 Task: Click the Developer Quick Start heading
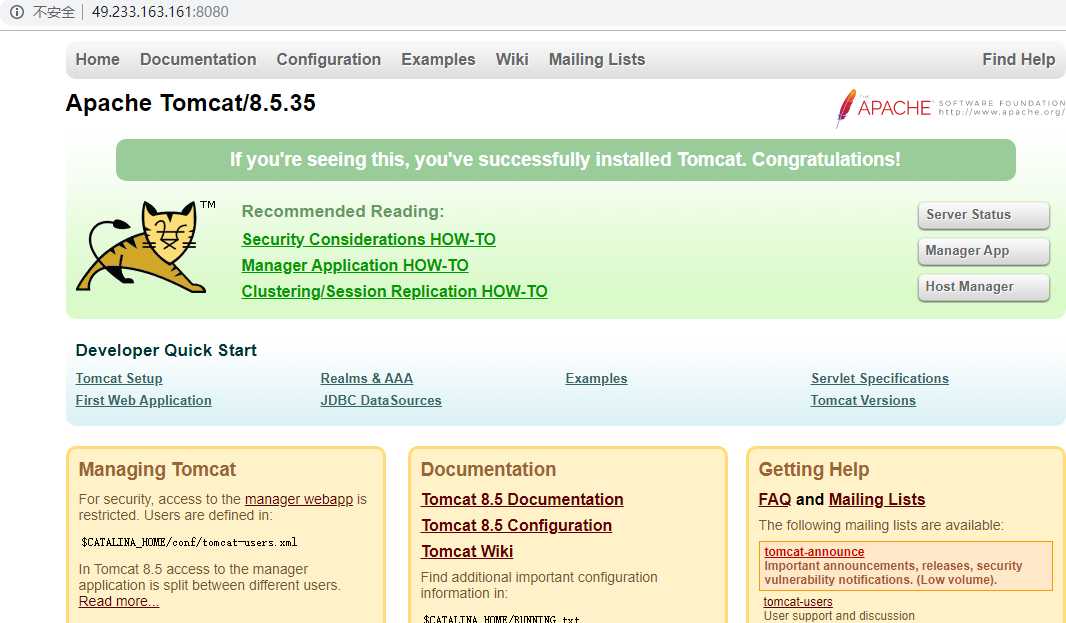tap(166, 350)
